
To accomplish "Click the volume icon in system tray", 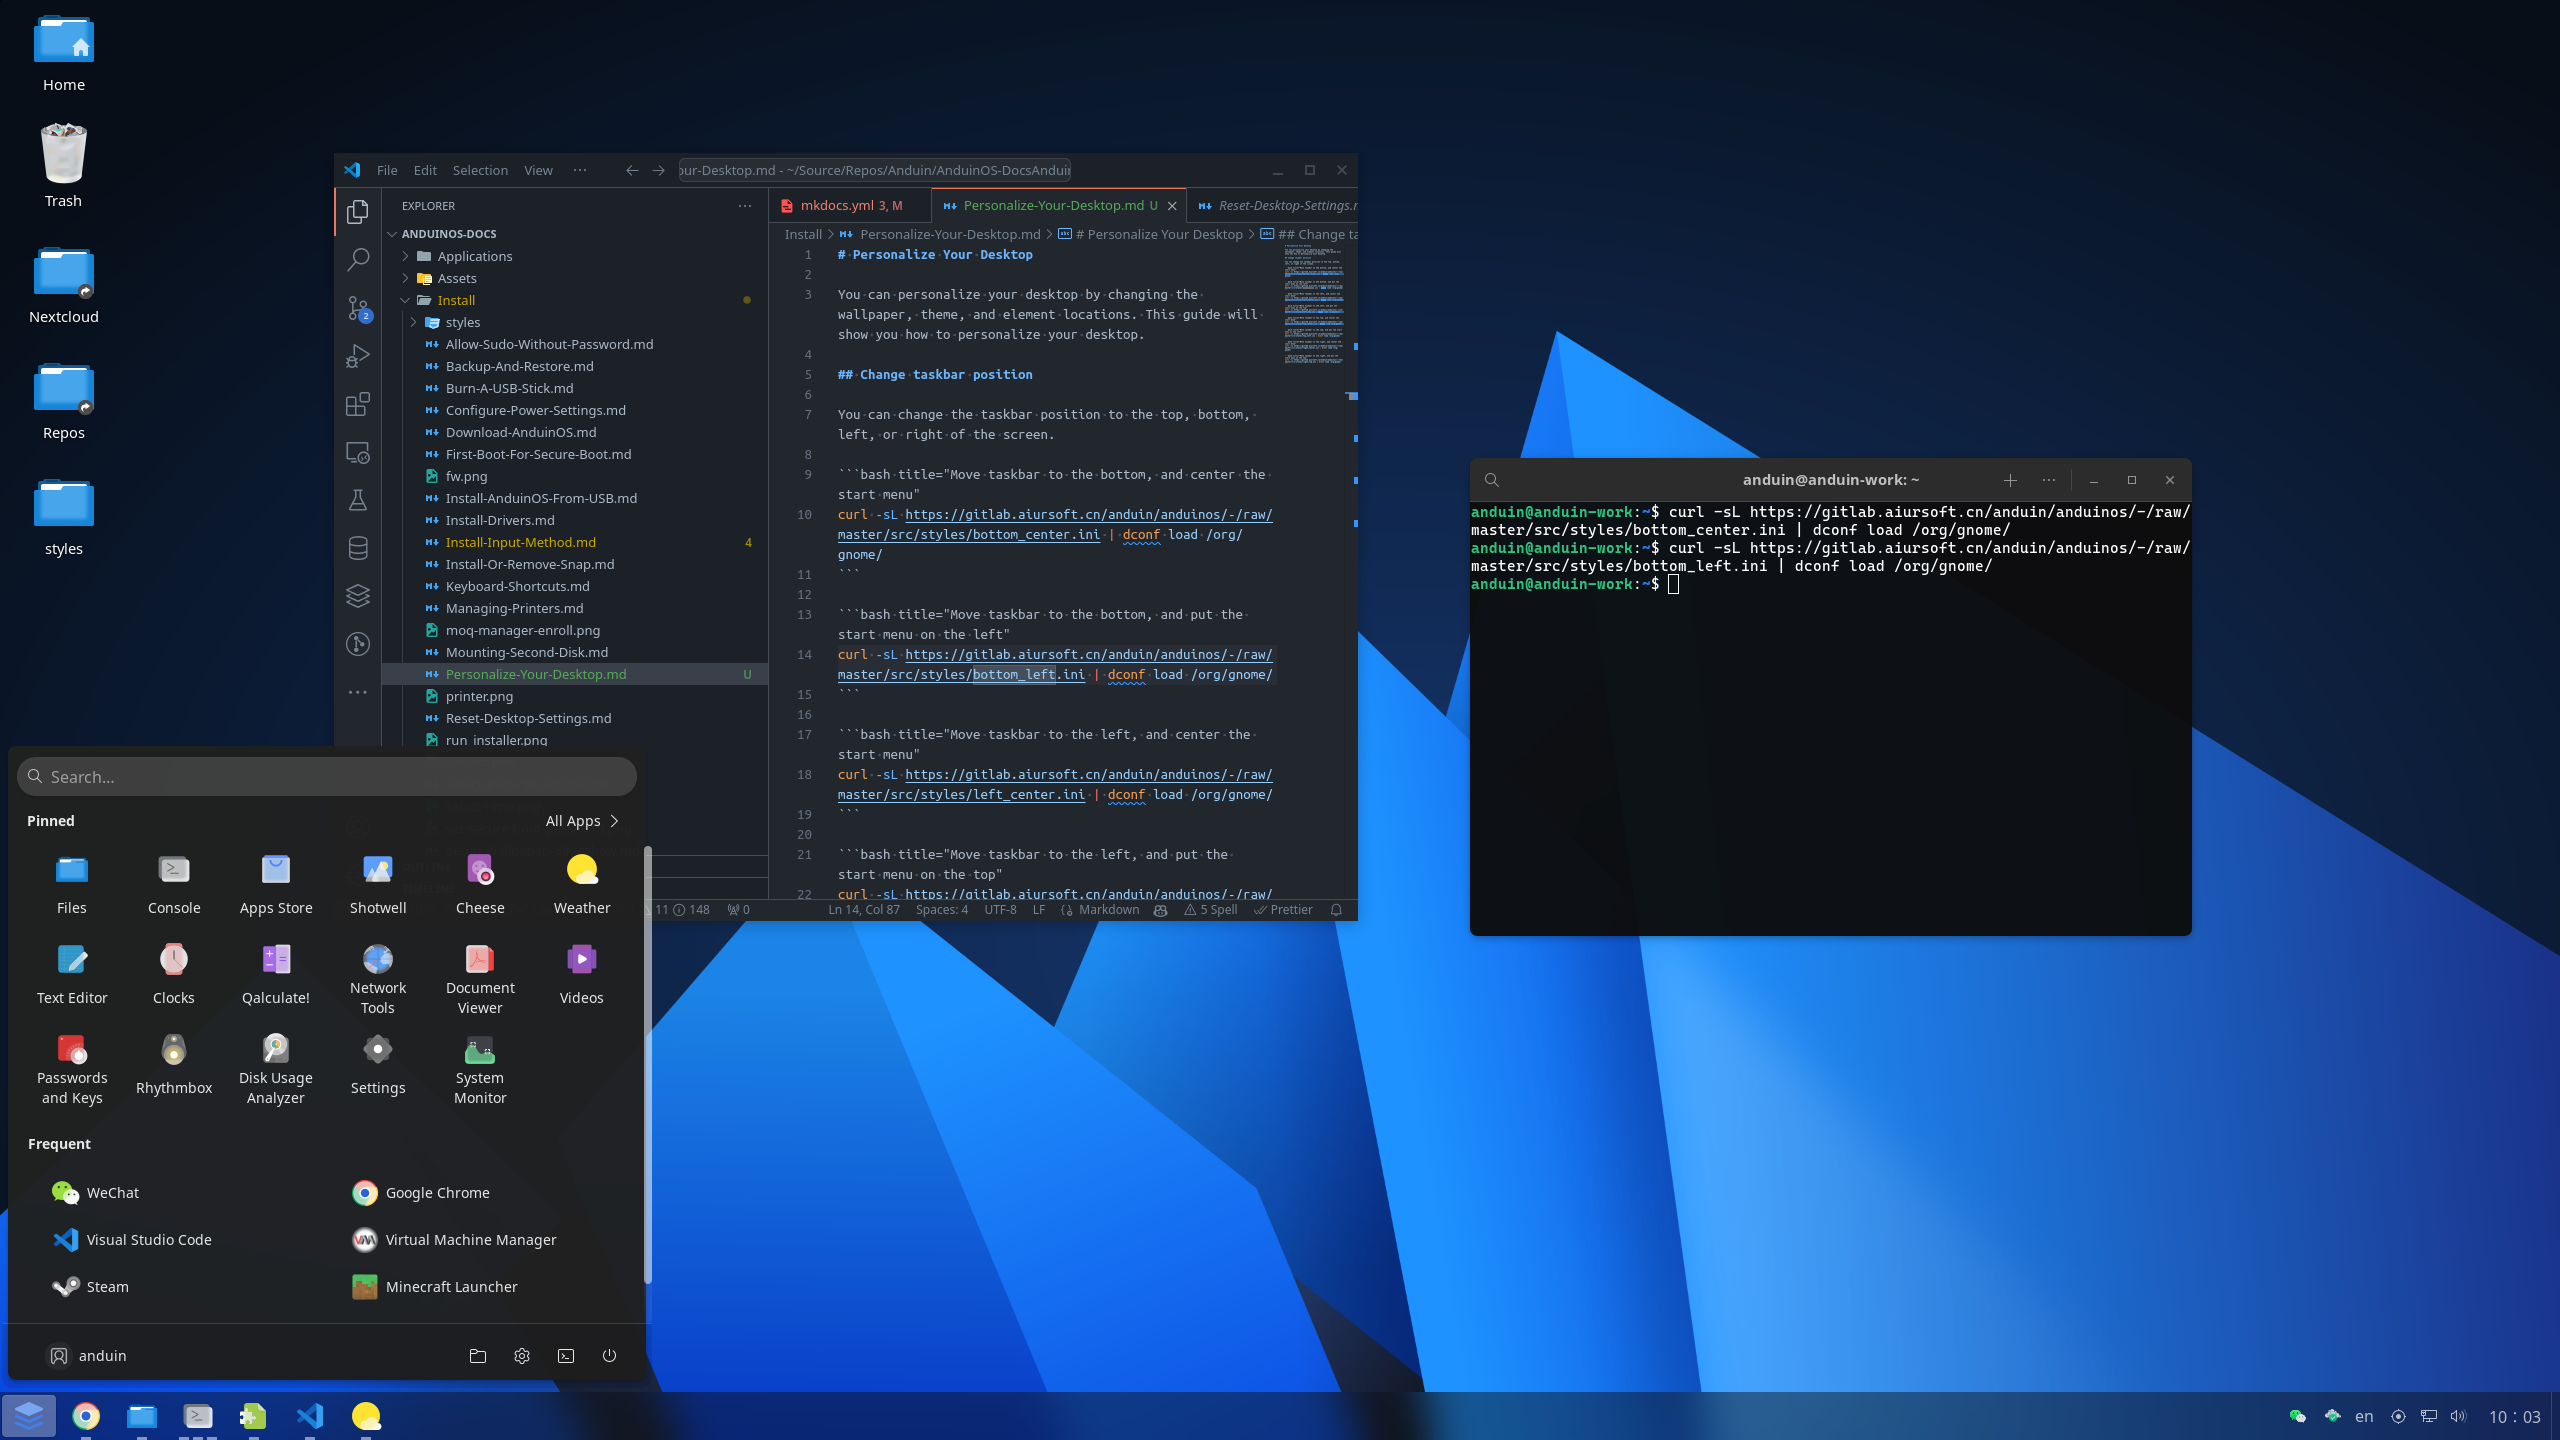I will pyautogui.click(x=2459, y=1416).
